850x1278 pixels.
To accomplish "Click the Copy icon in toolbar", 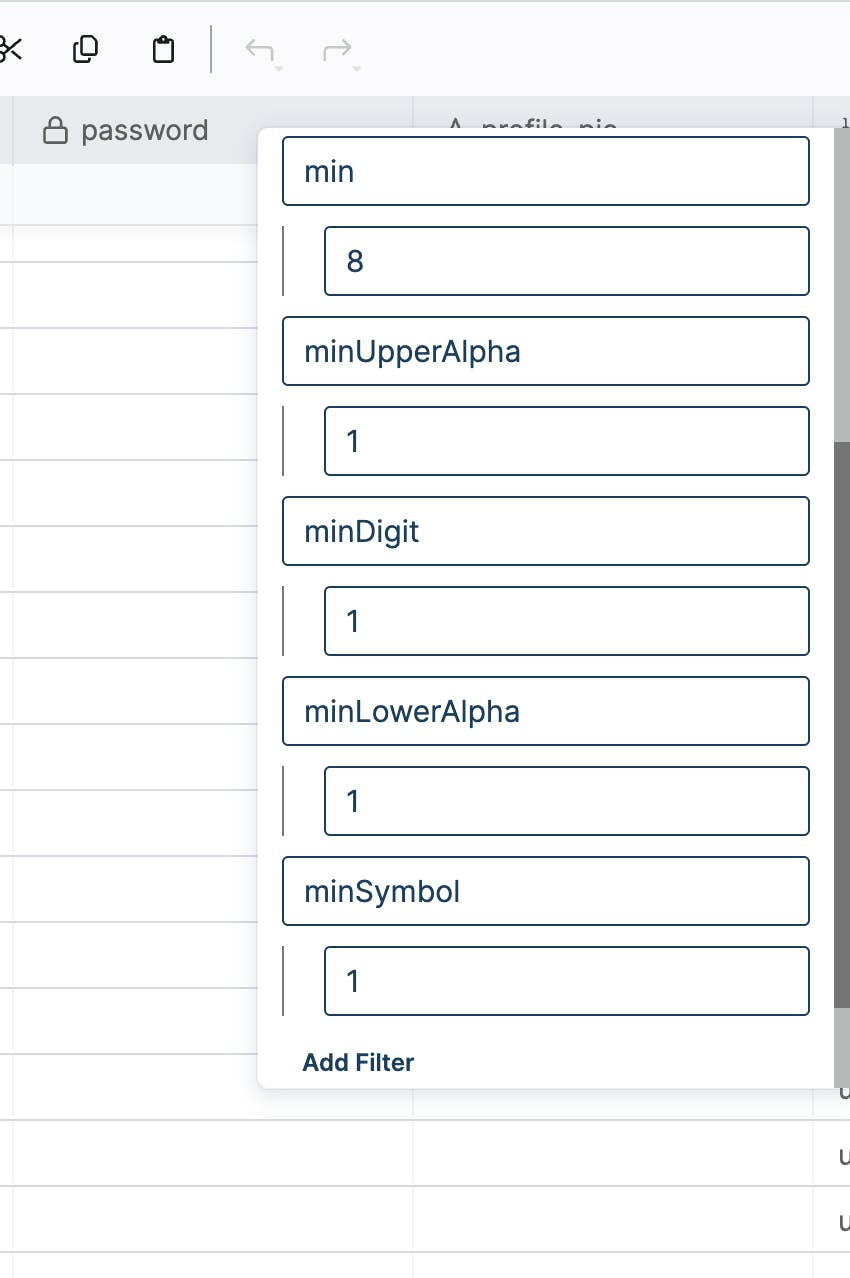I will [x=86, y=49].
